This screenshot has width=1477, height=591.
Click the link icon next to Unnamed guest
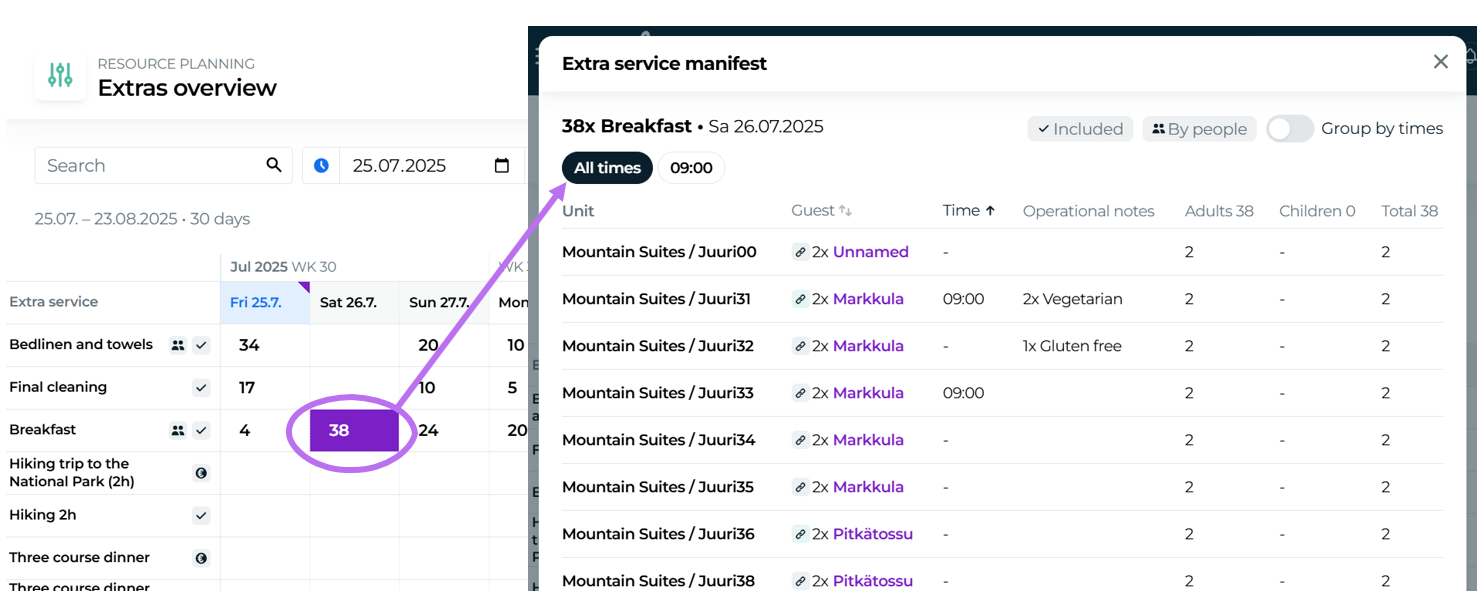click(800, 253)
